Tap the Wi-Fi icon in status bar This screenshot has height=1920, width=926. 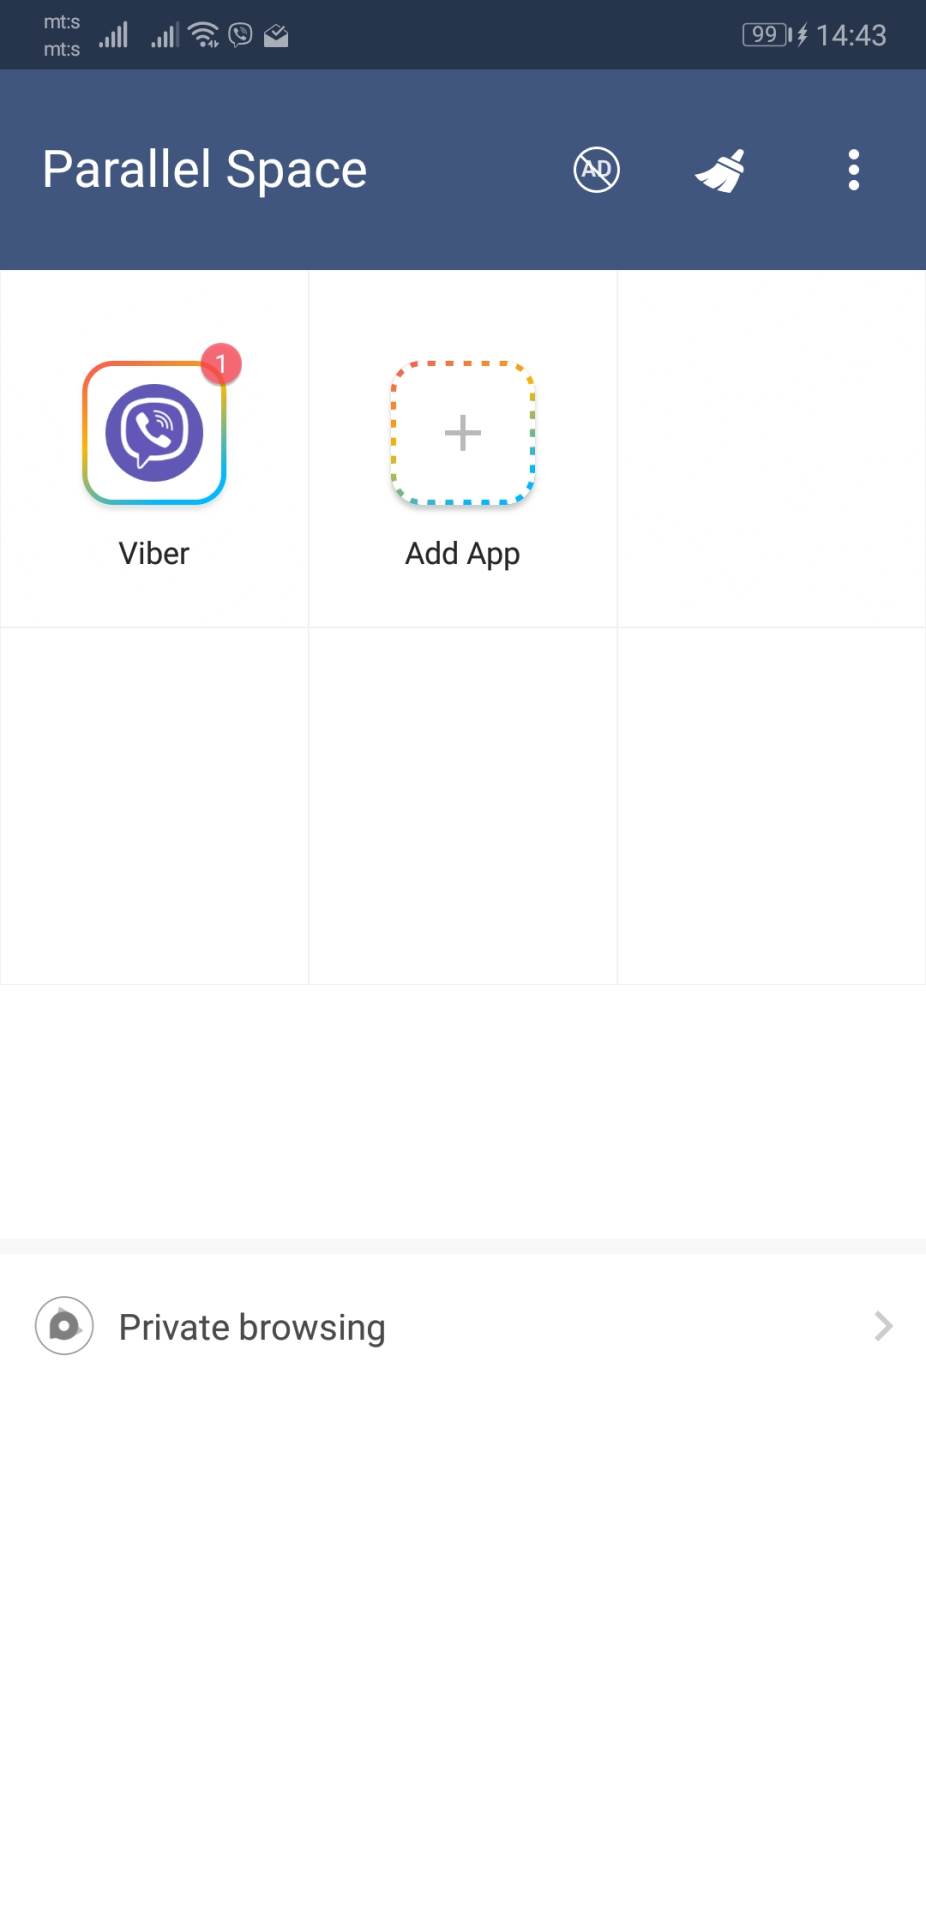point(203,33)
